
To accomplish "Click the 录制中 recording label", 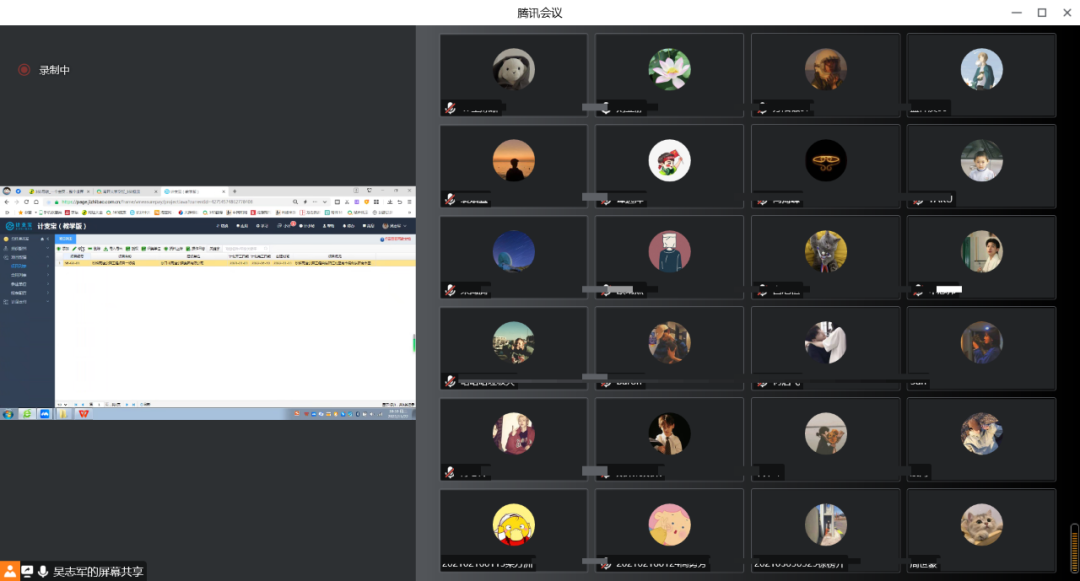I will [x=54, y=70].
